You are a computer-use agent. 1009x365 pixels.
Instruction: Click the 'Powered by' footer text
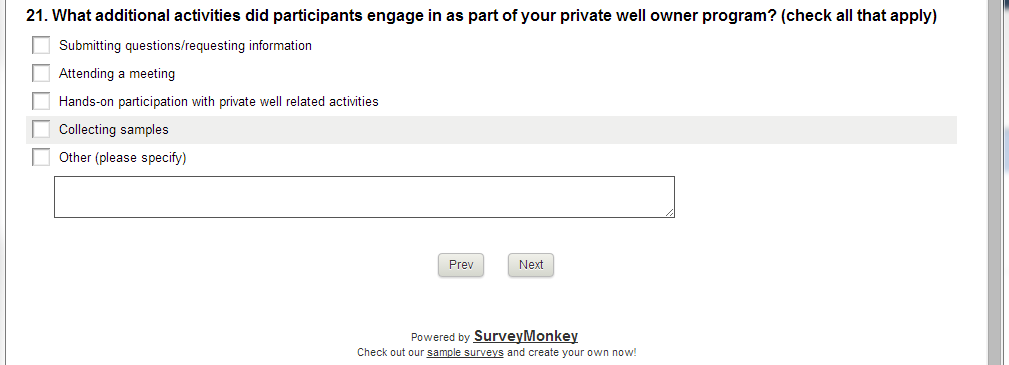coord(440,337)
